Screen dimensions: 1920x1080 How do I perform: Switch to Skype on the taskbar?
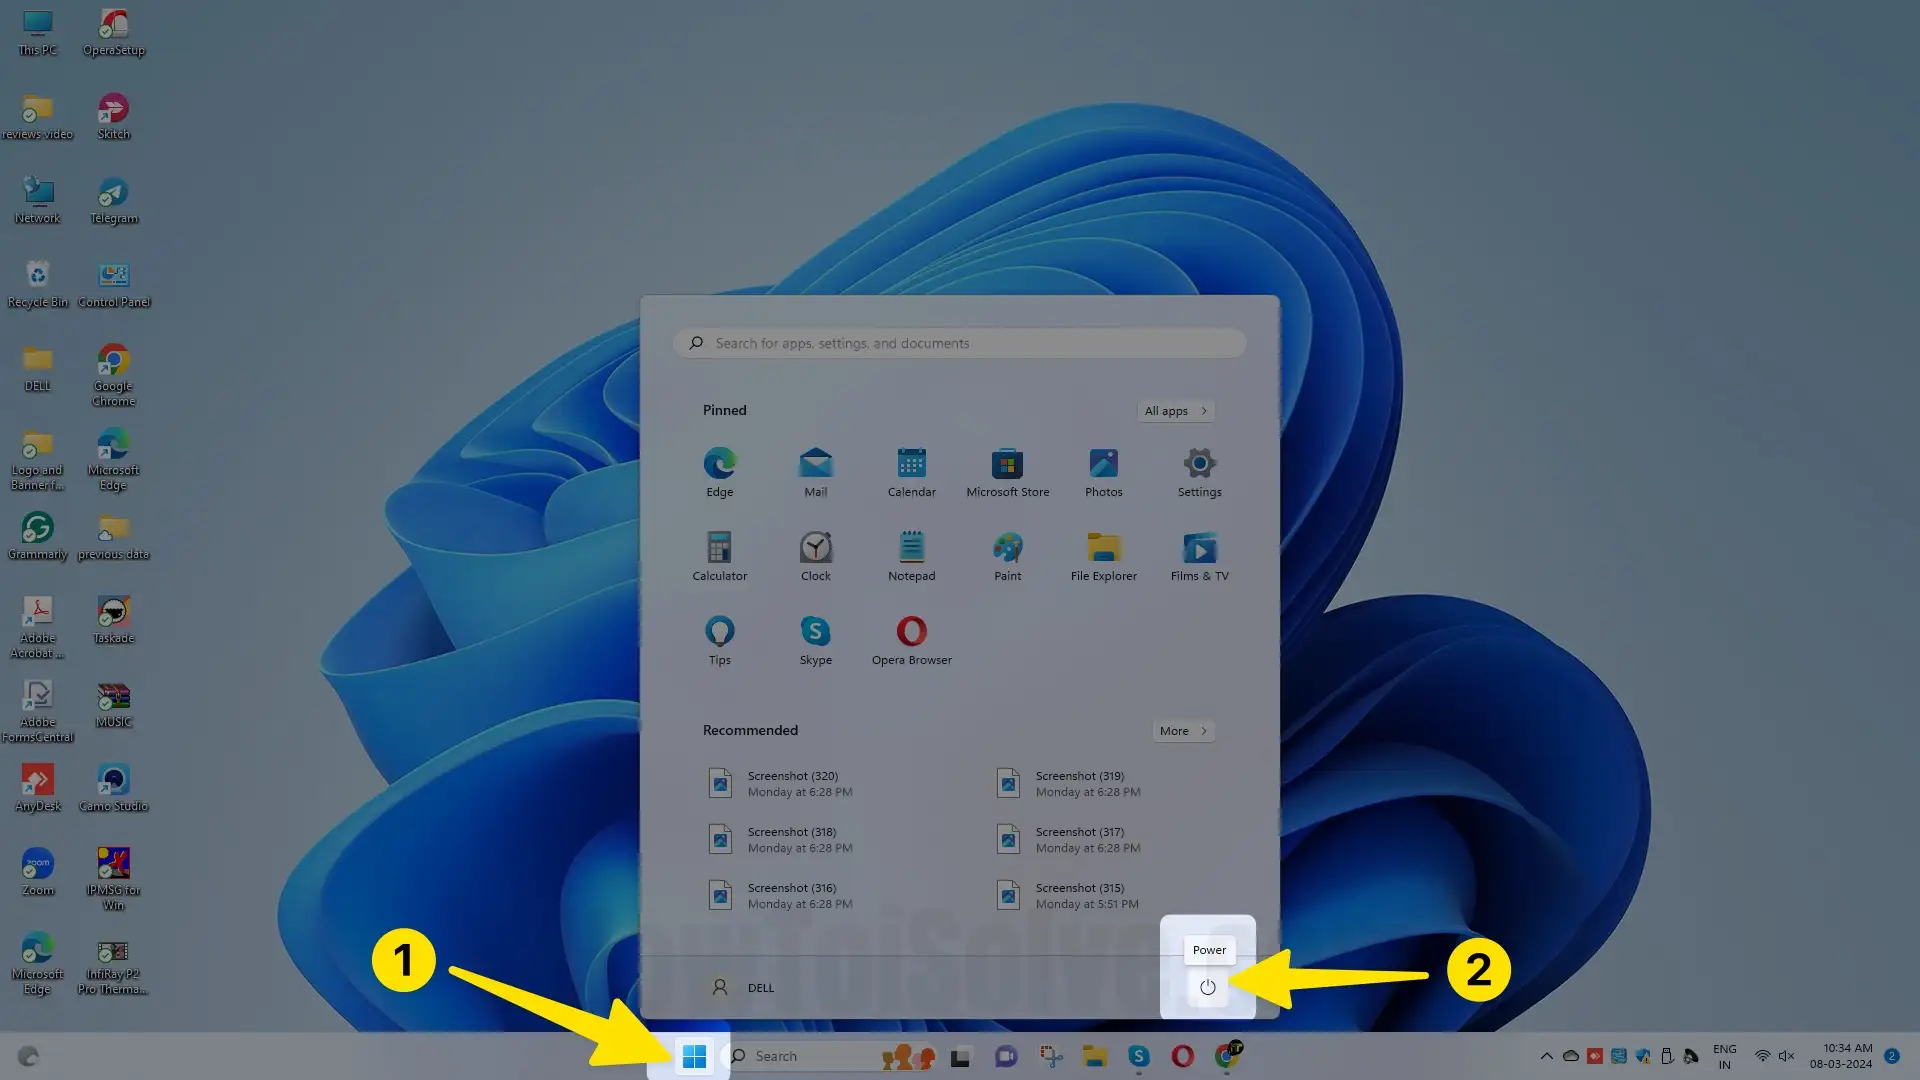(1138, 1056)
